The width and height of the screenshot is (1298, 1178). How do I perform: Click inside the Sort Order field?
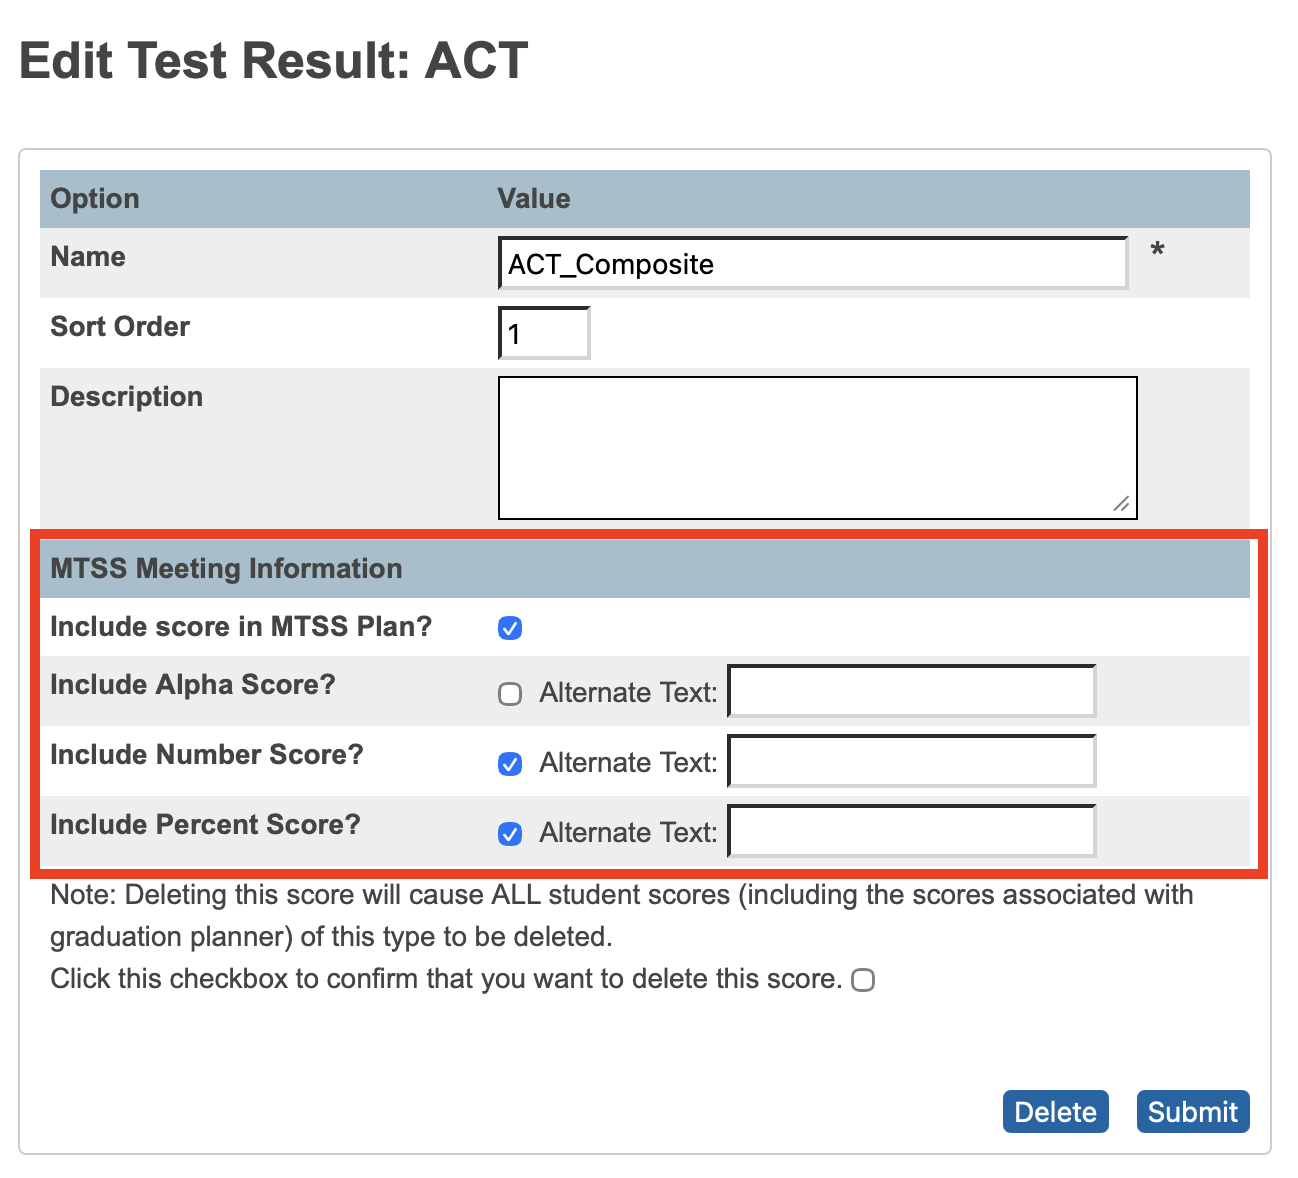point(543,332)
